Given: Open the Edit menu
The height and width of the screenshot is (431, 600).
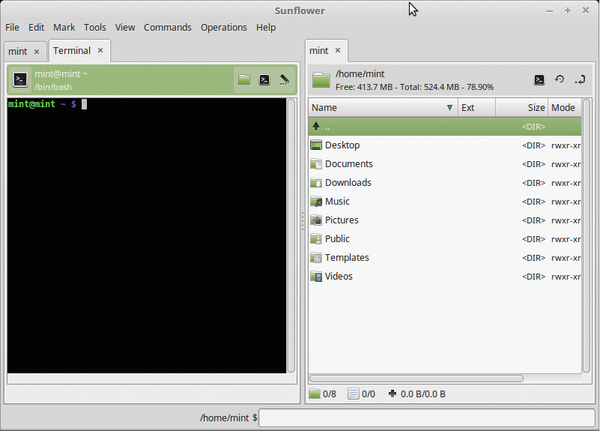Looking at the screenshot, I should pos(36,28).
